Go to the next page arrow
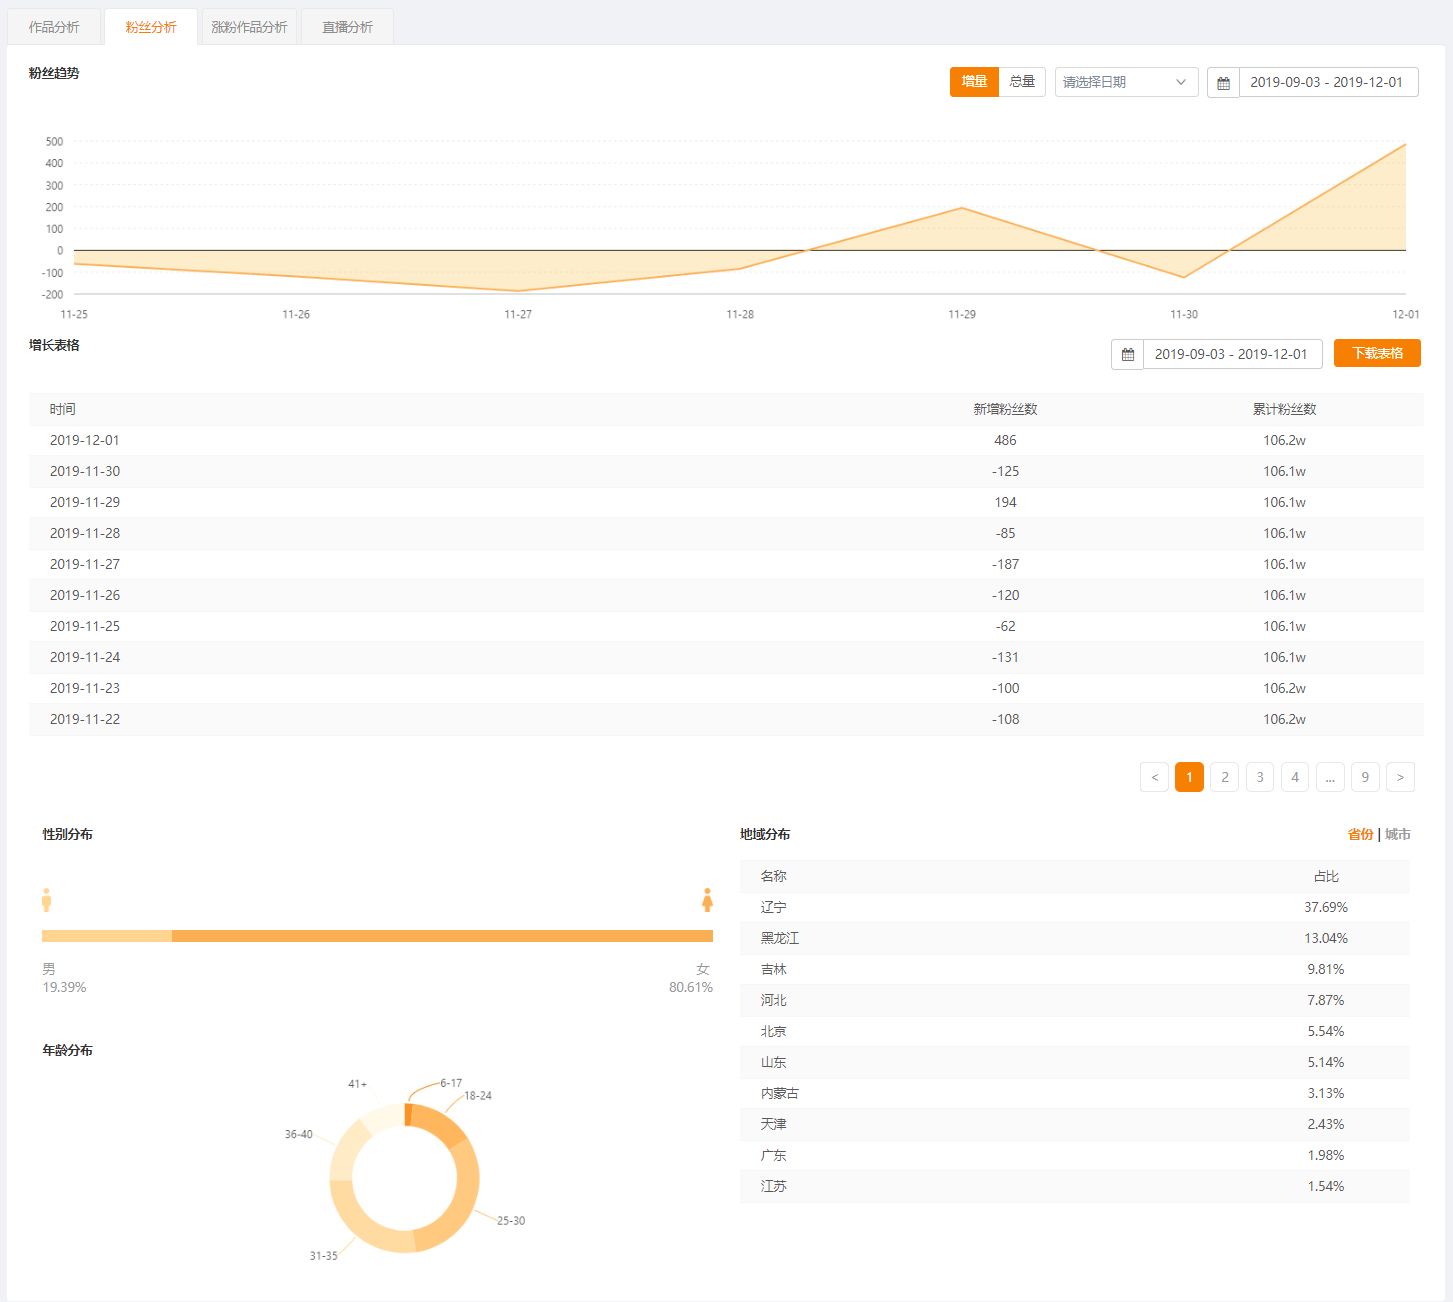 tap(1400, 777)
